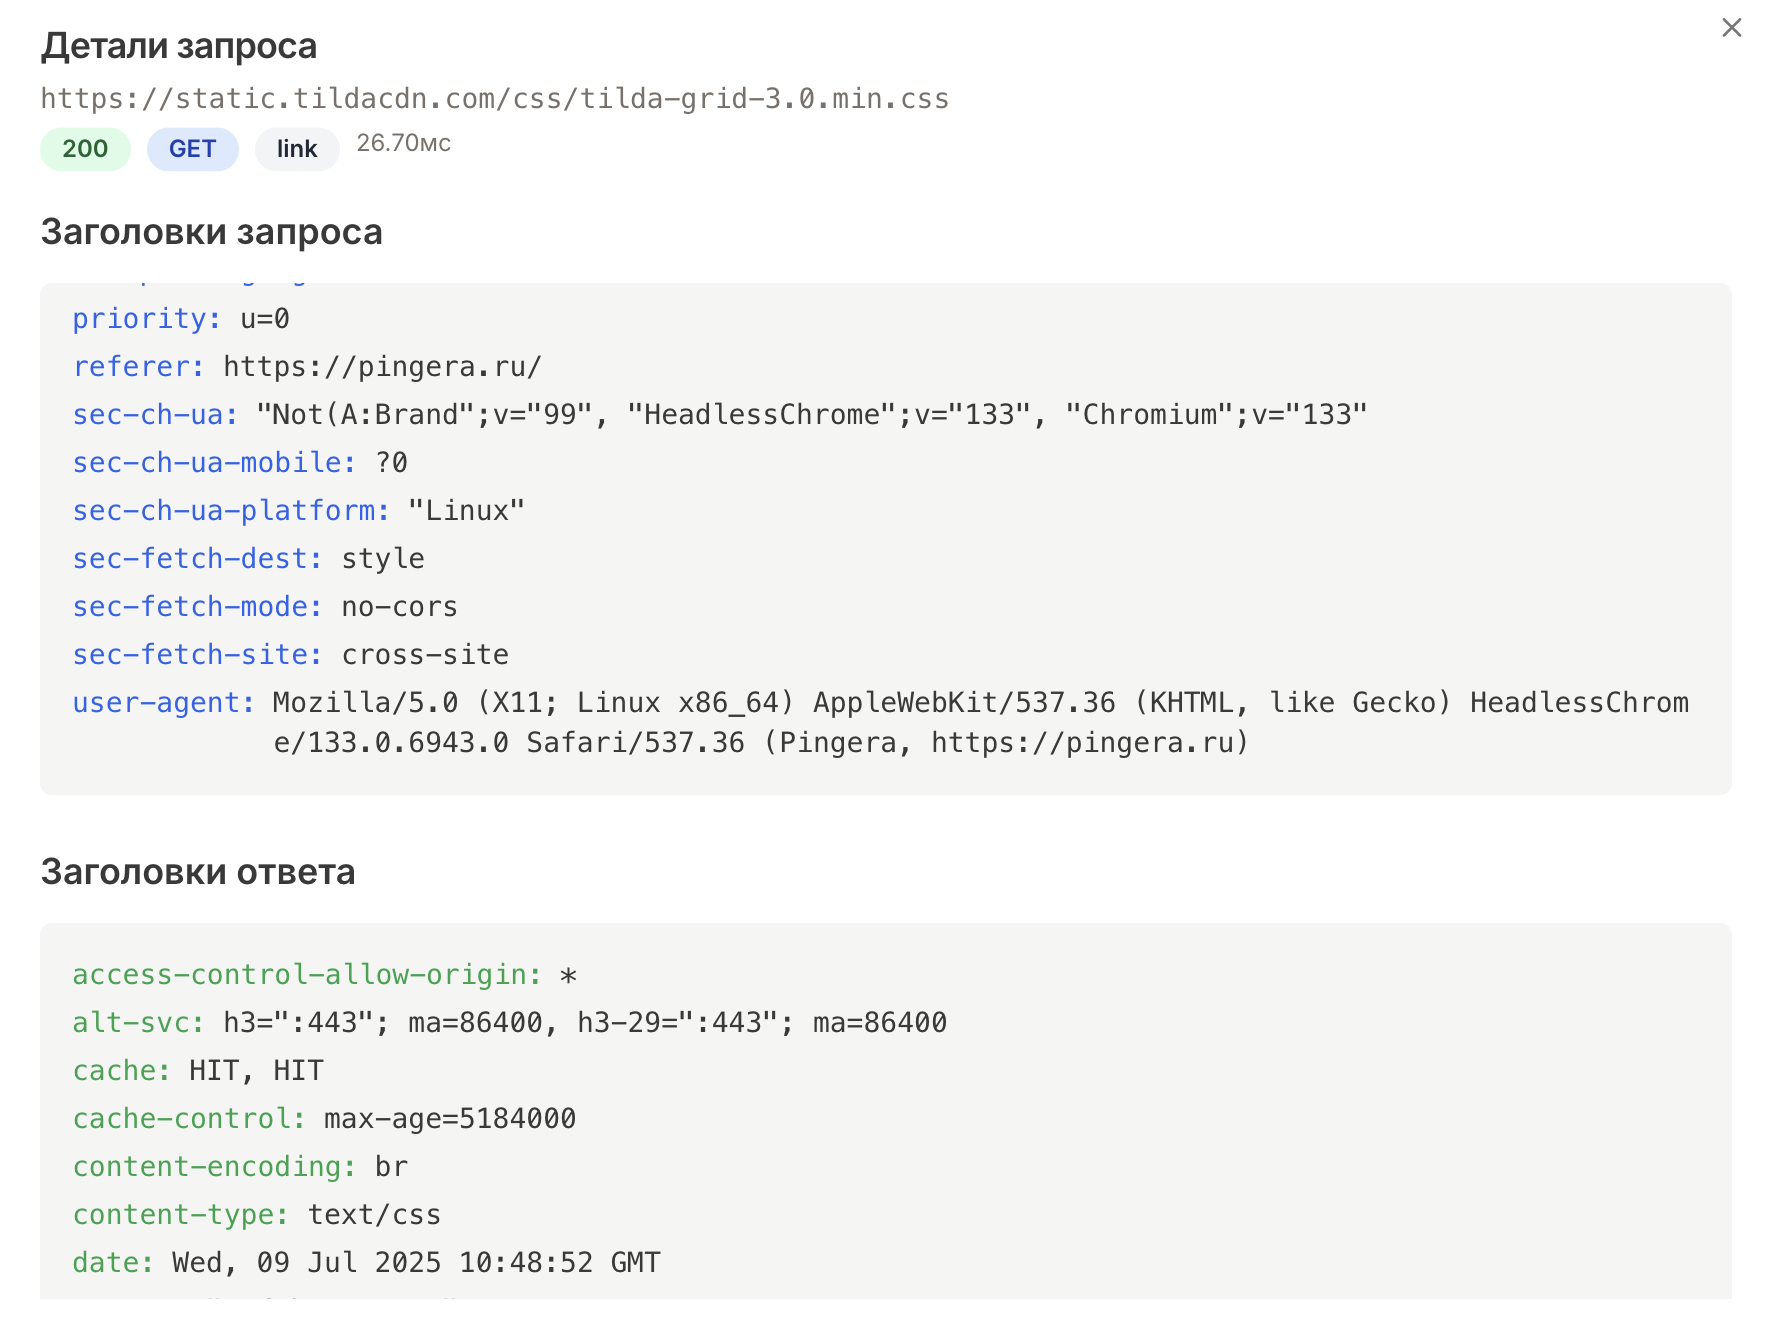Click the GET method badge
1768x1338 pixels.
point(192,149)
